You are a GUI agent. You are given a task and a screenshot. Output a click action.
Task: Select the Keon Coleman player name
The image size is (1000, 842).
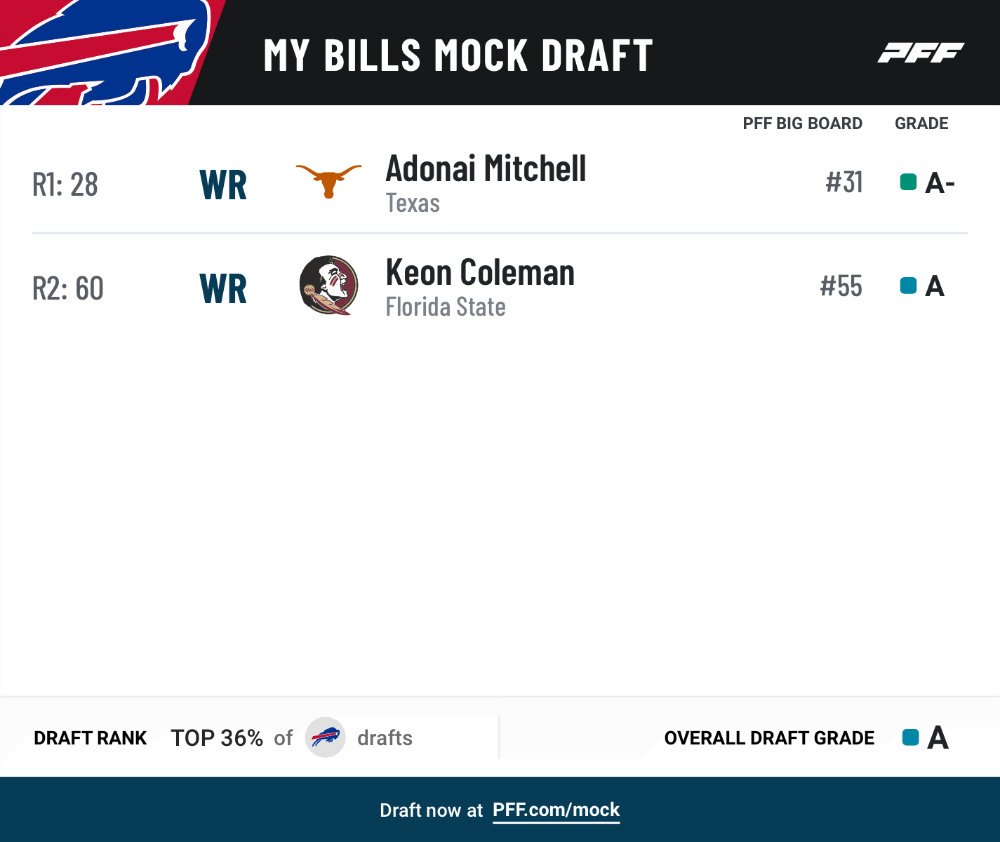tap(480, 272)
